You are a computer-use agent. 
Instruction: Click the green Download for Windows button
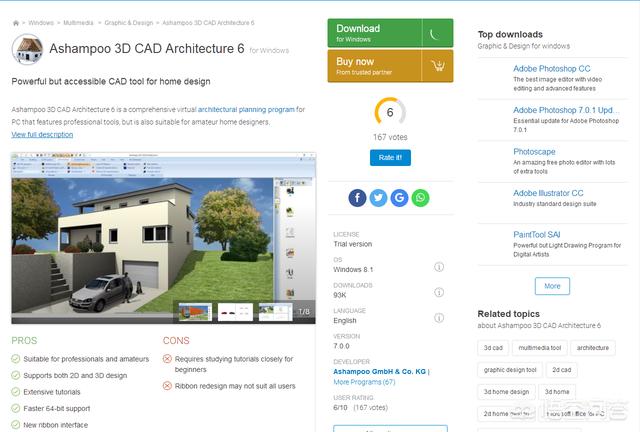[x=390, y=33]
